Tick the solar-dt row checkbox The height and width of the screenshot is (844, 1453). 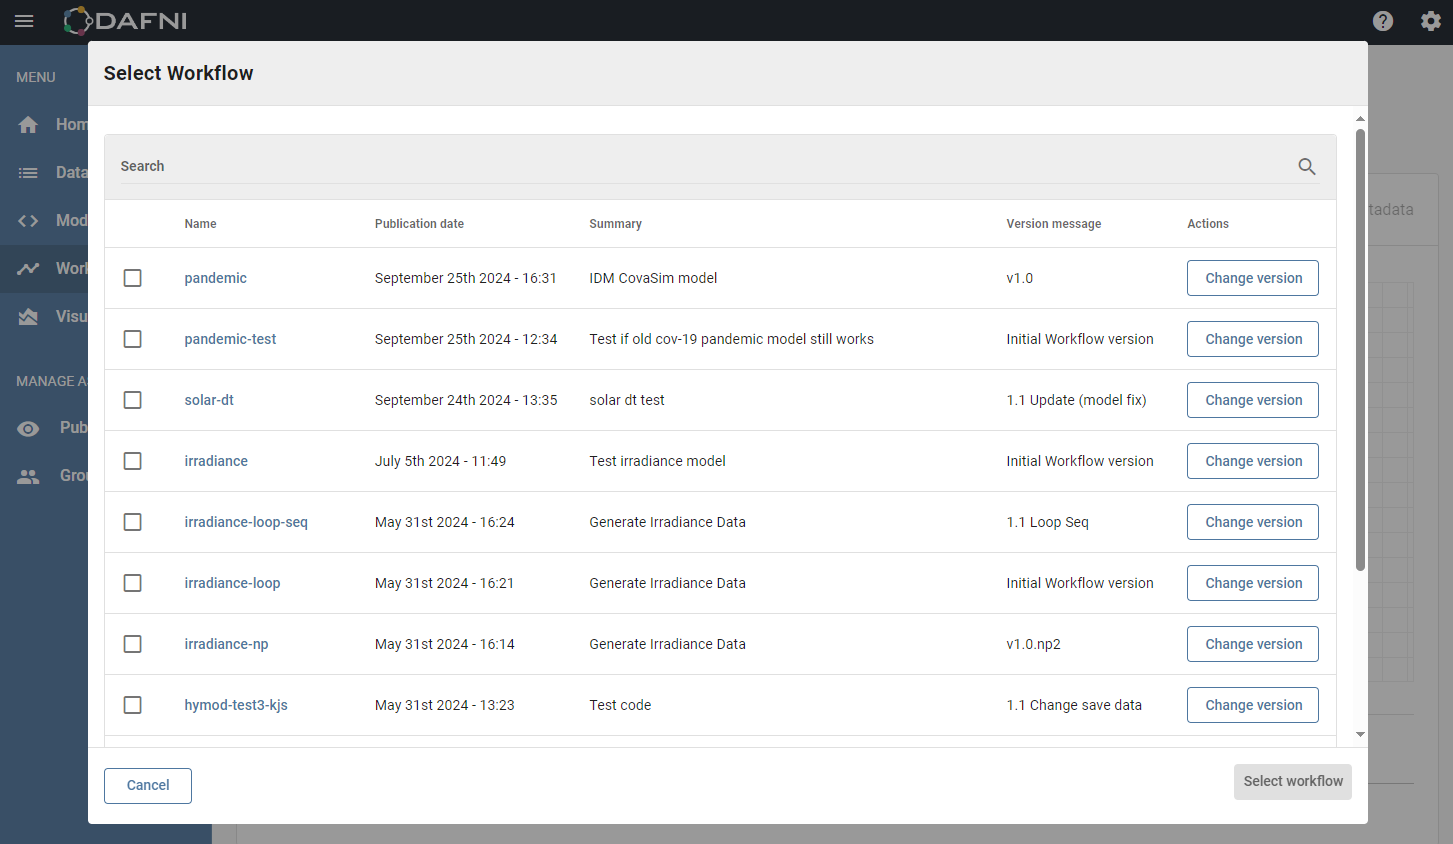coord(132,400)
